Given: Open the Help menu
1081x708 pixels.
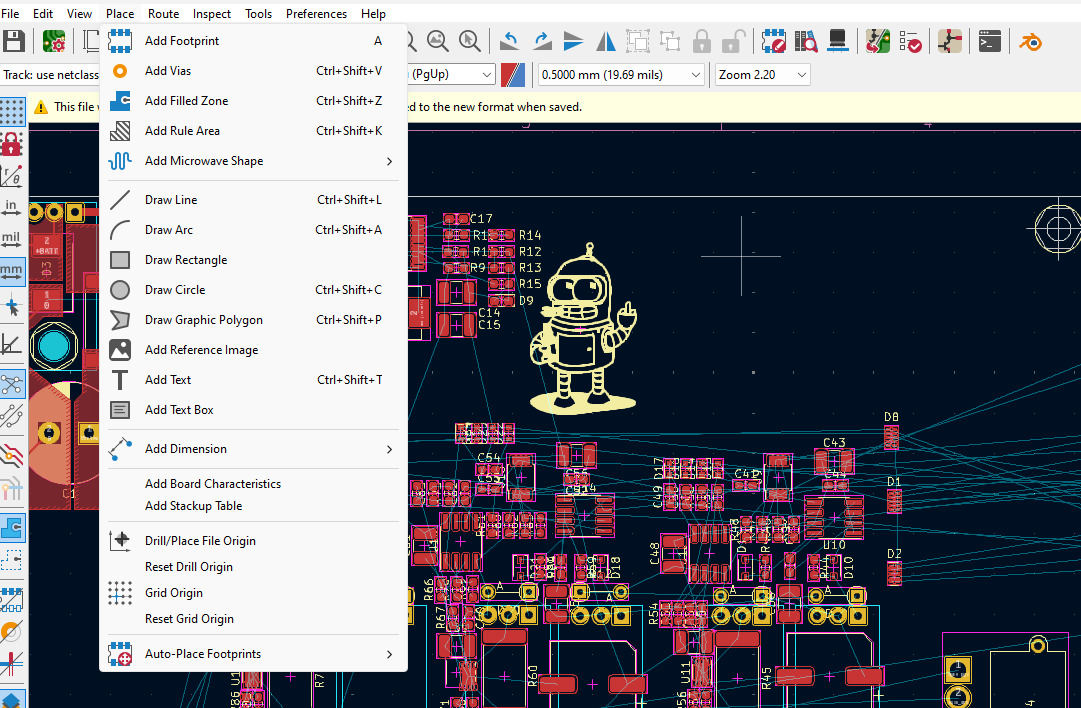Looking at the screenshot, I should pos(373,14).
